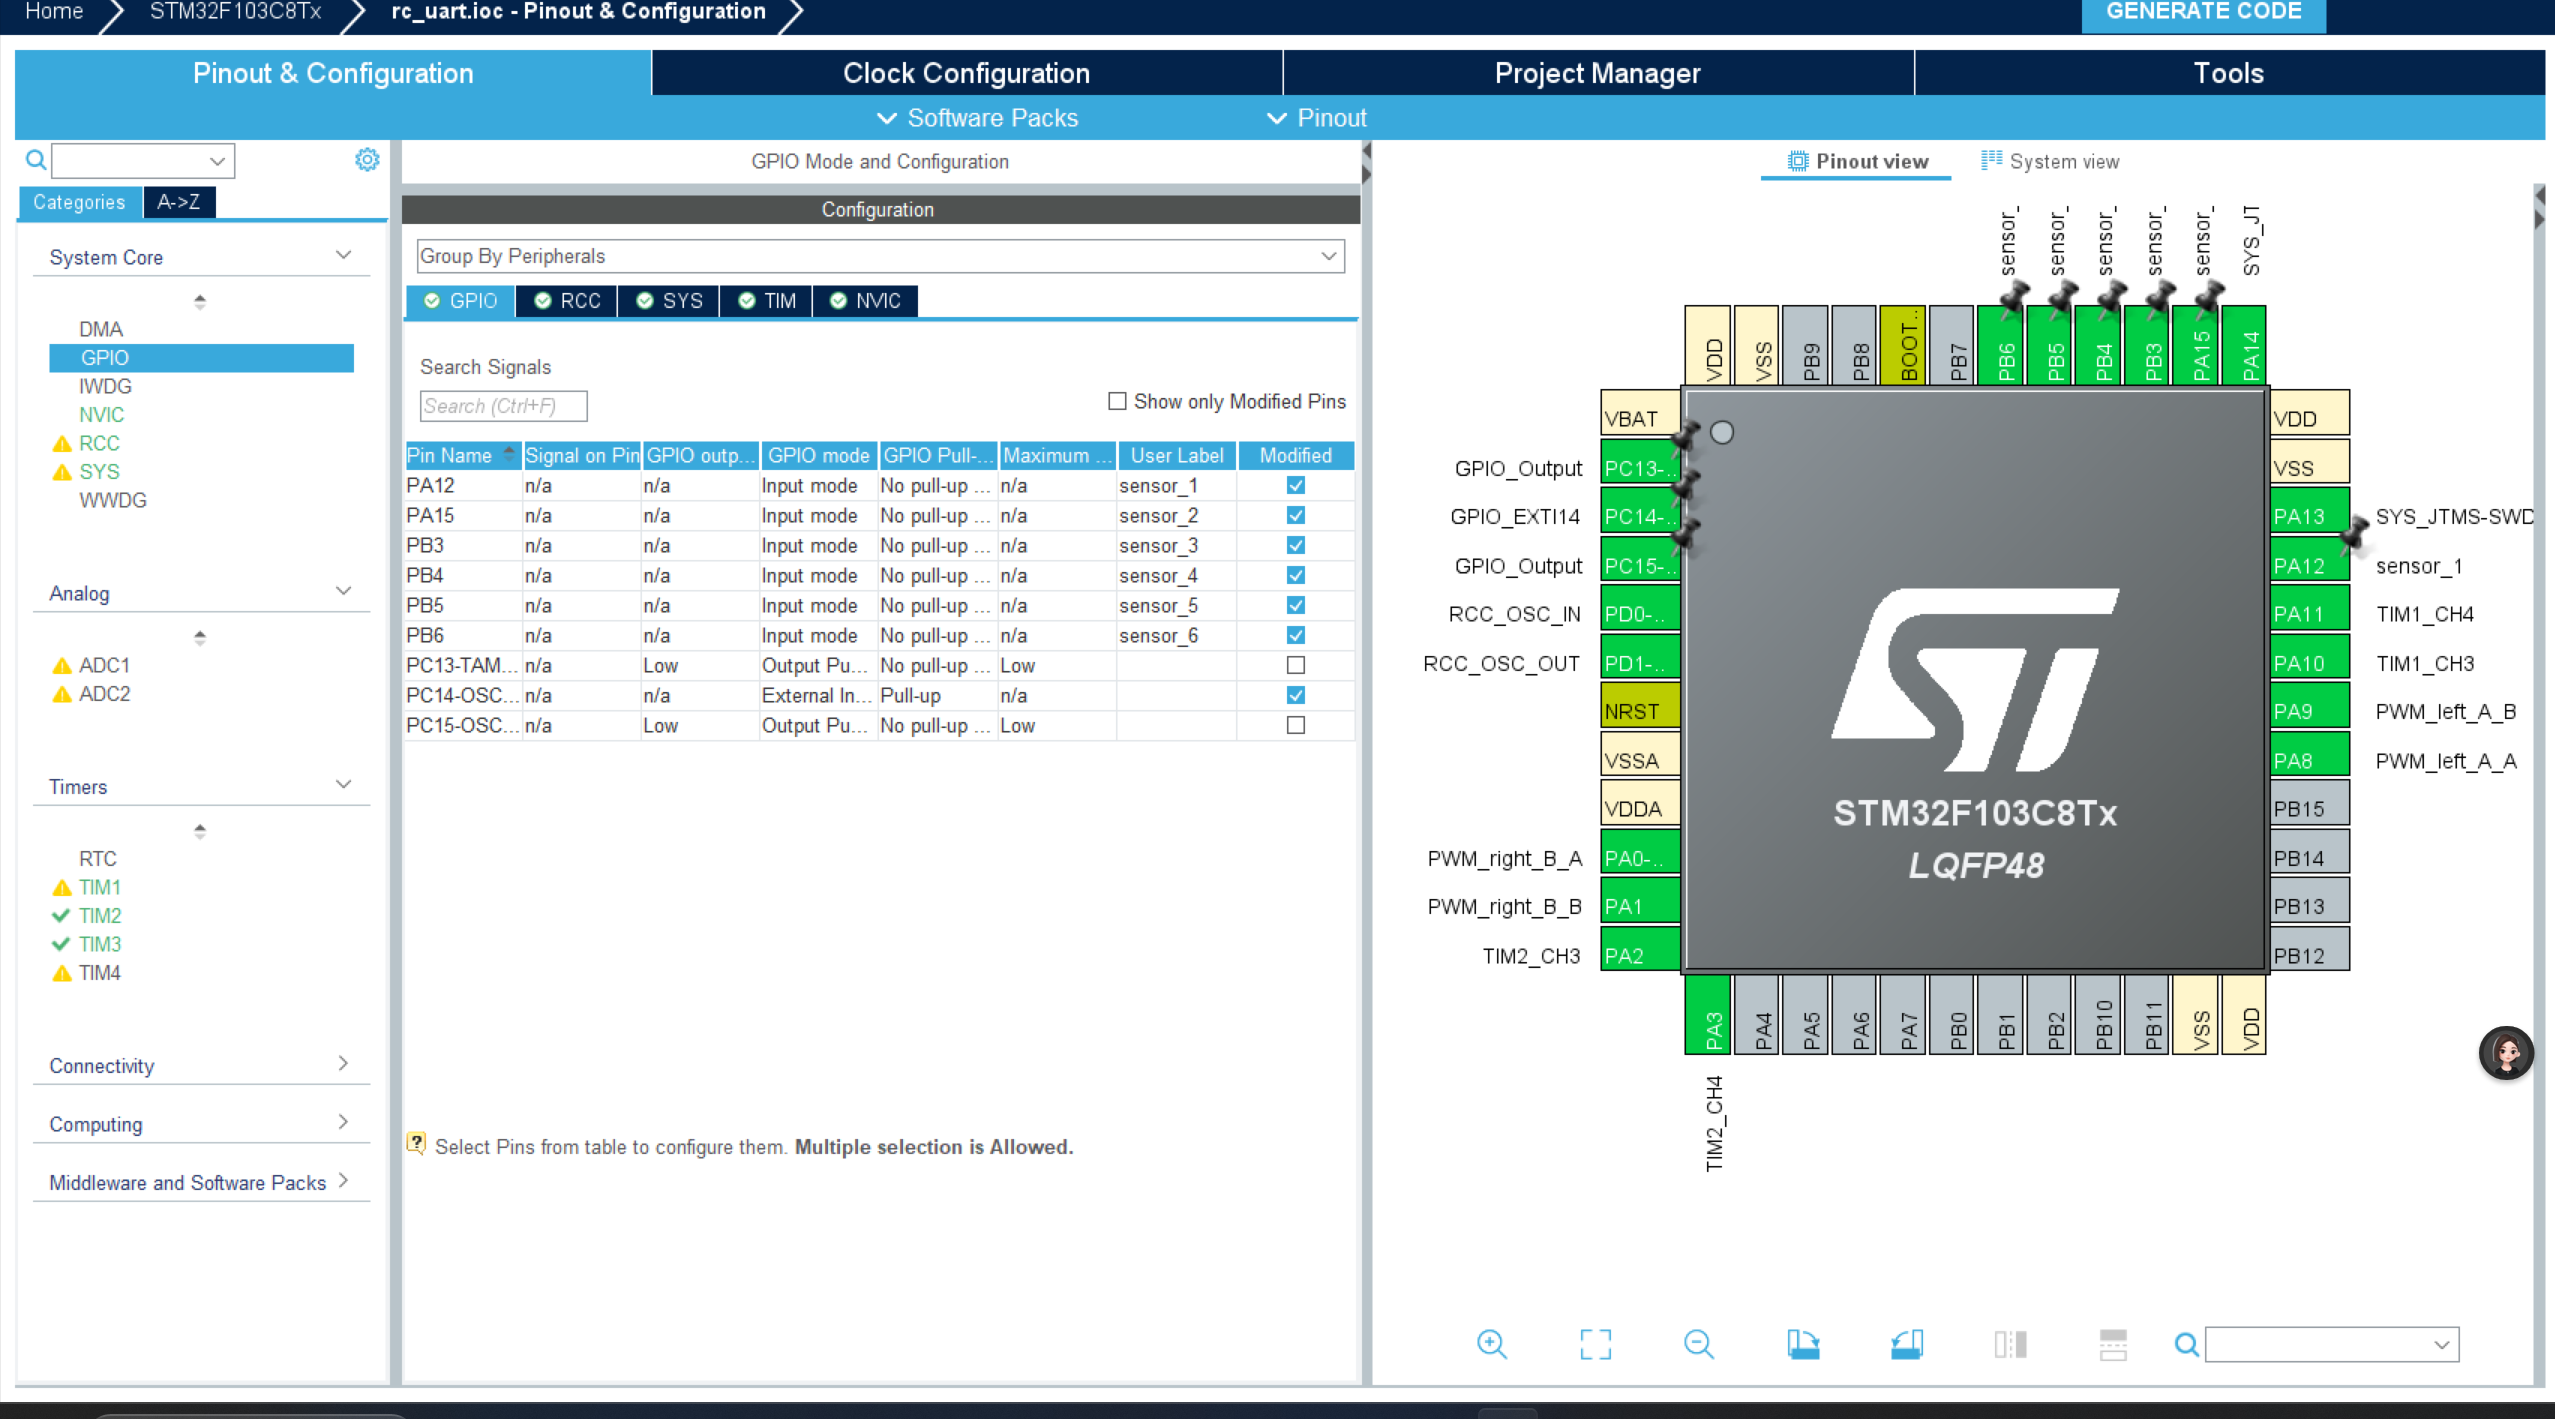The width and height of the screenshot is (2555, 1419).
Task: Switch to Clock Configuration tab
Action: (965, 73)
